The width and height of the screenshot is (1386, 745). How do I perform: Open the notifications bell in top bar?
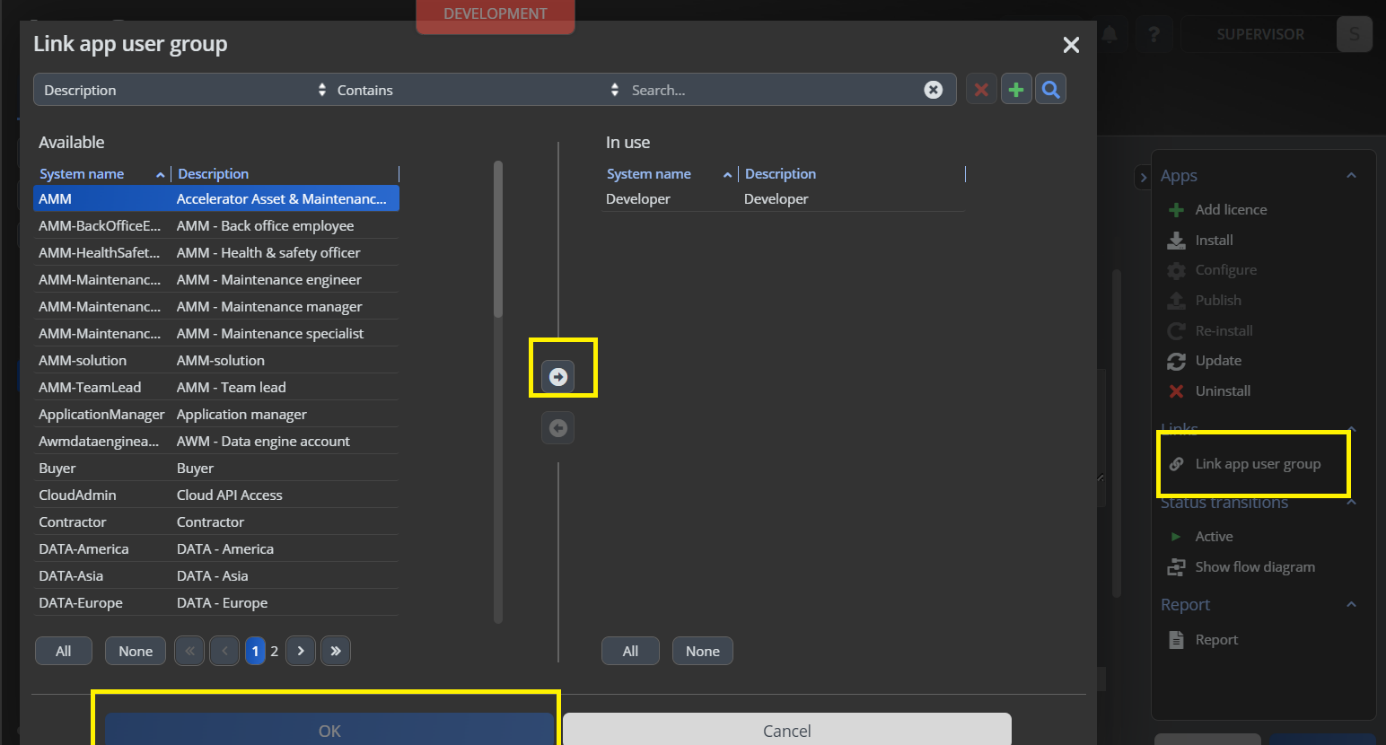coord(1110,34)
